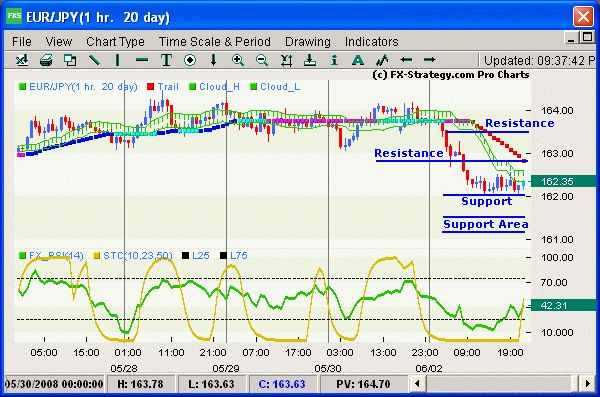Click the green Cloud_H legend square
This screenshot has height=397, width=600.
point(192,87)
